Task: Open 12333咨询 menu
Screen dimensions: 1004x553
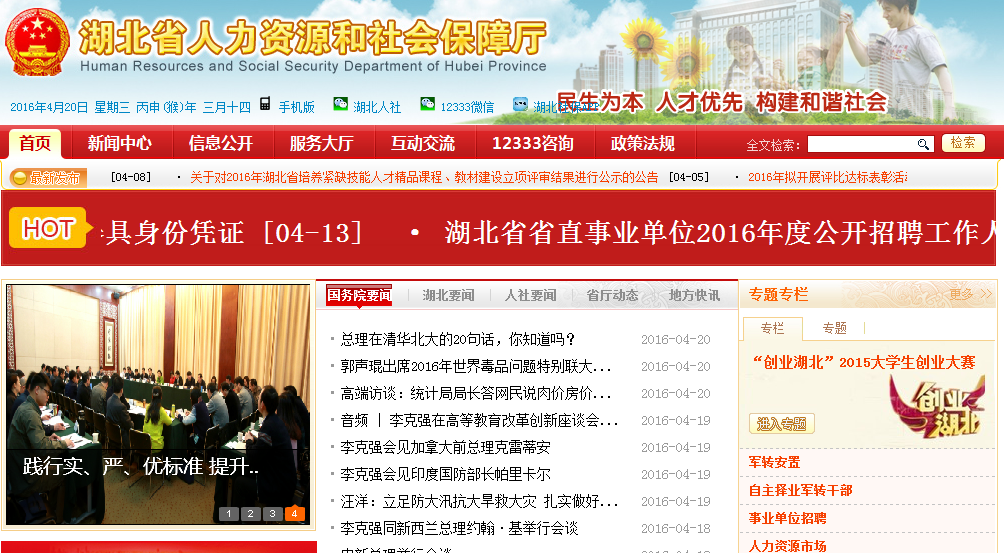Action: [x=533, y=143]
